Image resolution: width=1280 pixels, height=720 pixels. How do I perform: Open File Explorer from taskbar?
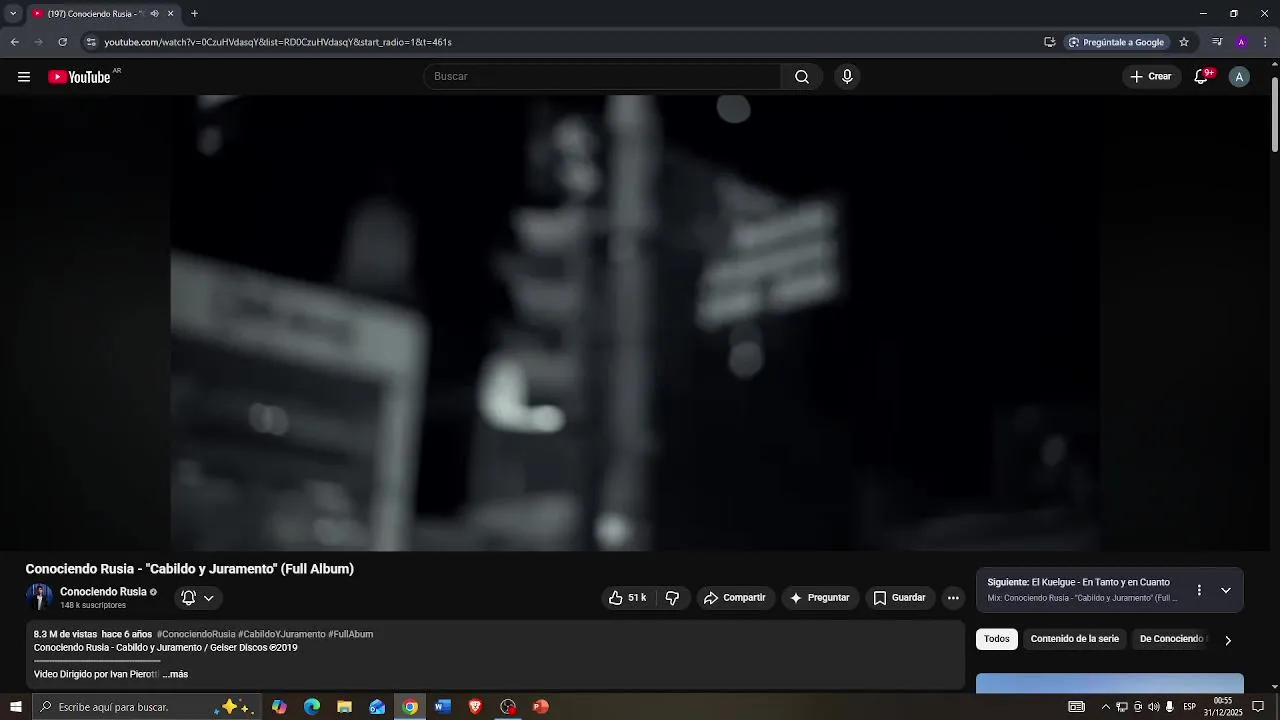344,707
